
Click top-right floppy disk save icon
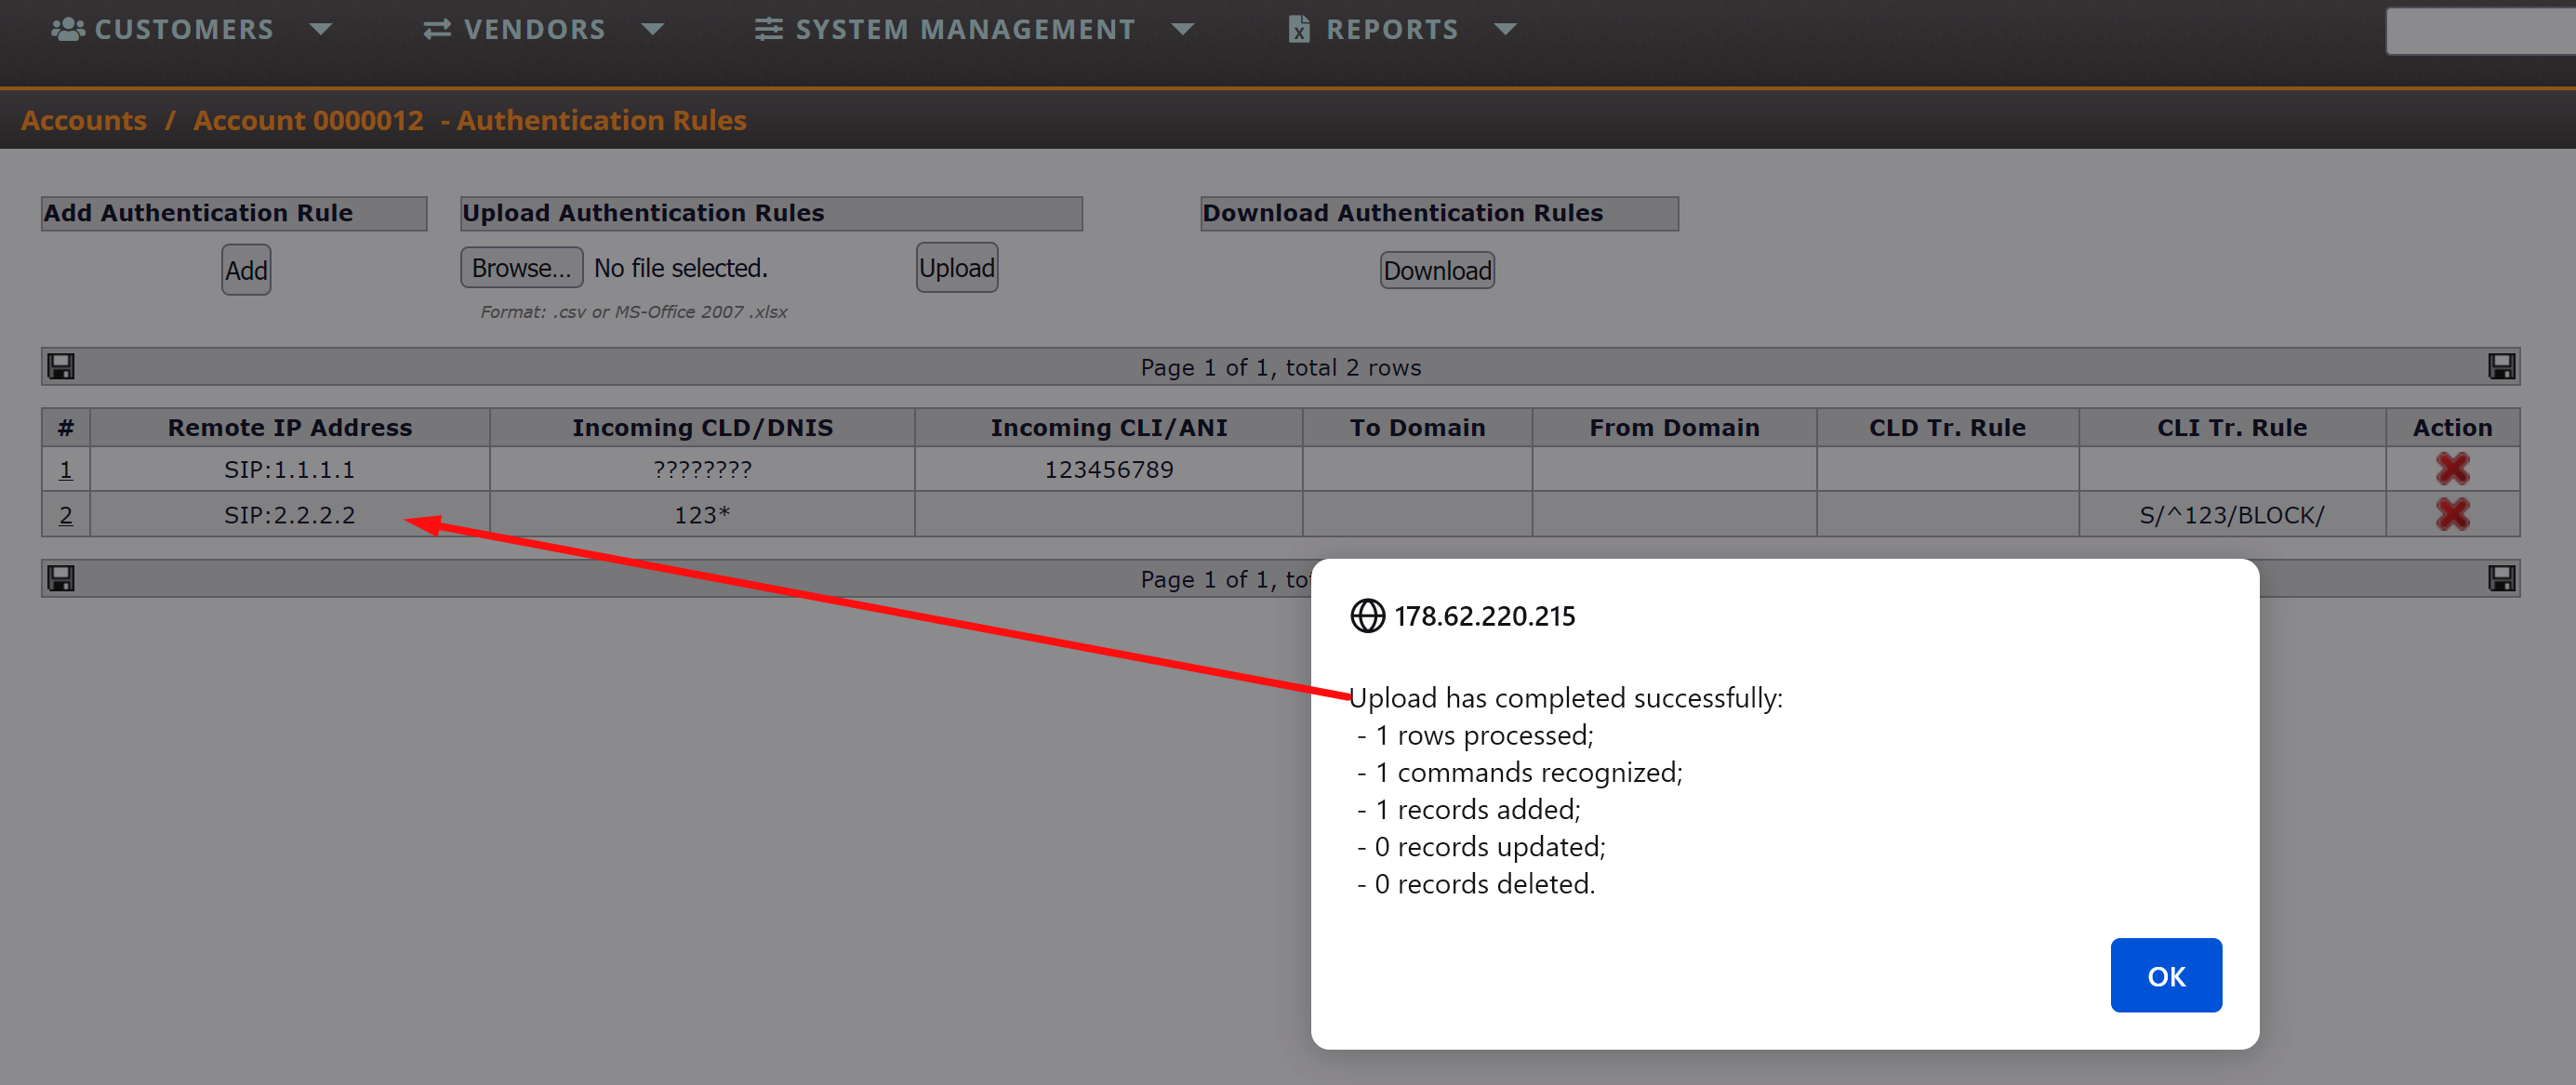point(2501,366)
